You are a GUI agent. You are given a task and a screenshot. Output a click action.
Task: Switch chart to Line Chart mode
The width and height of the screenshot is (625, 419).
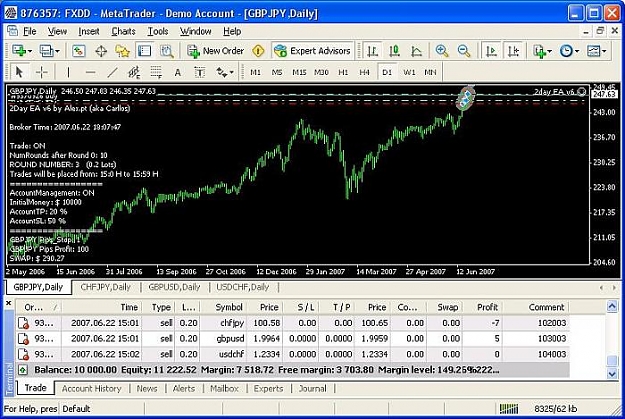[x=416, y=51]
